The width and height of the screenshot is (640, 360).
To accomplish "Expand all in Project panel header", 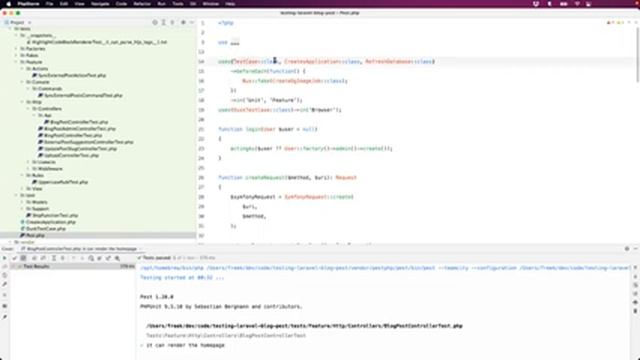I will 164,22.
